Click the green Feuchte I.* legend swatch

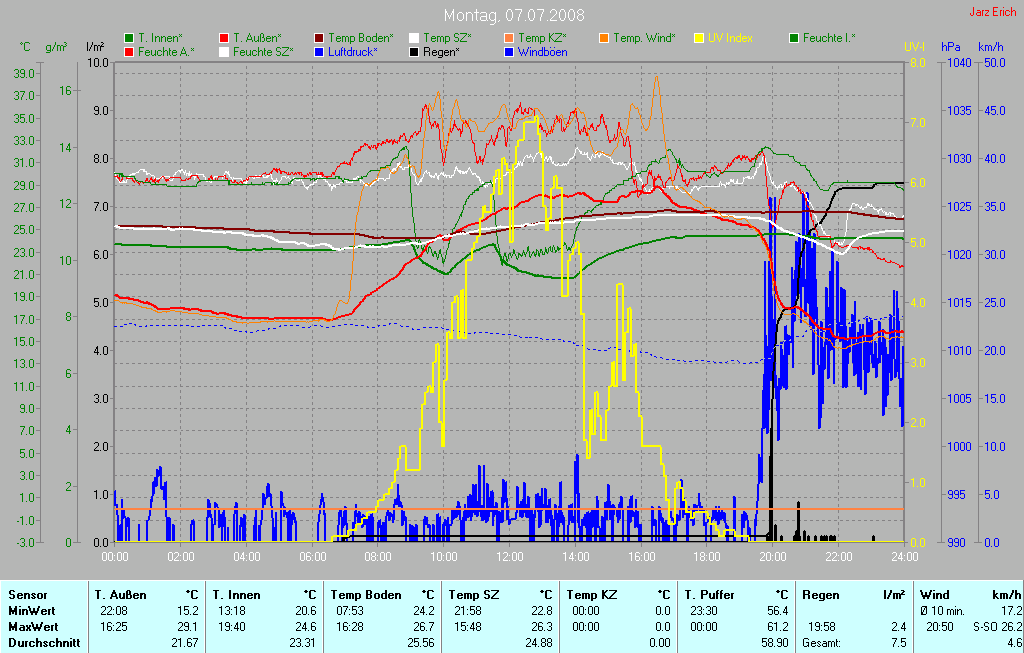(794, 39)
